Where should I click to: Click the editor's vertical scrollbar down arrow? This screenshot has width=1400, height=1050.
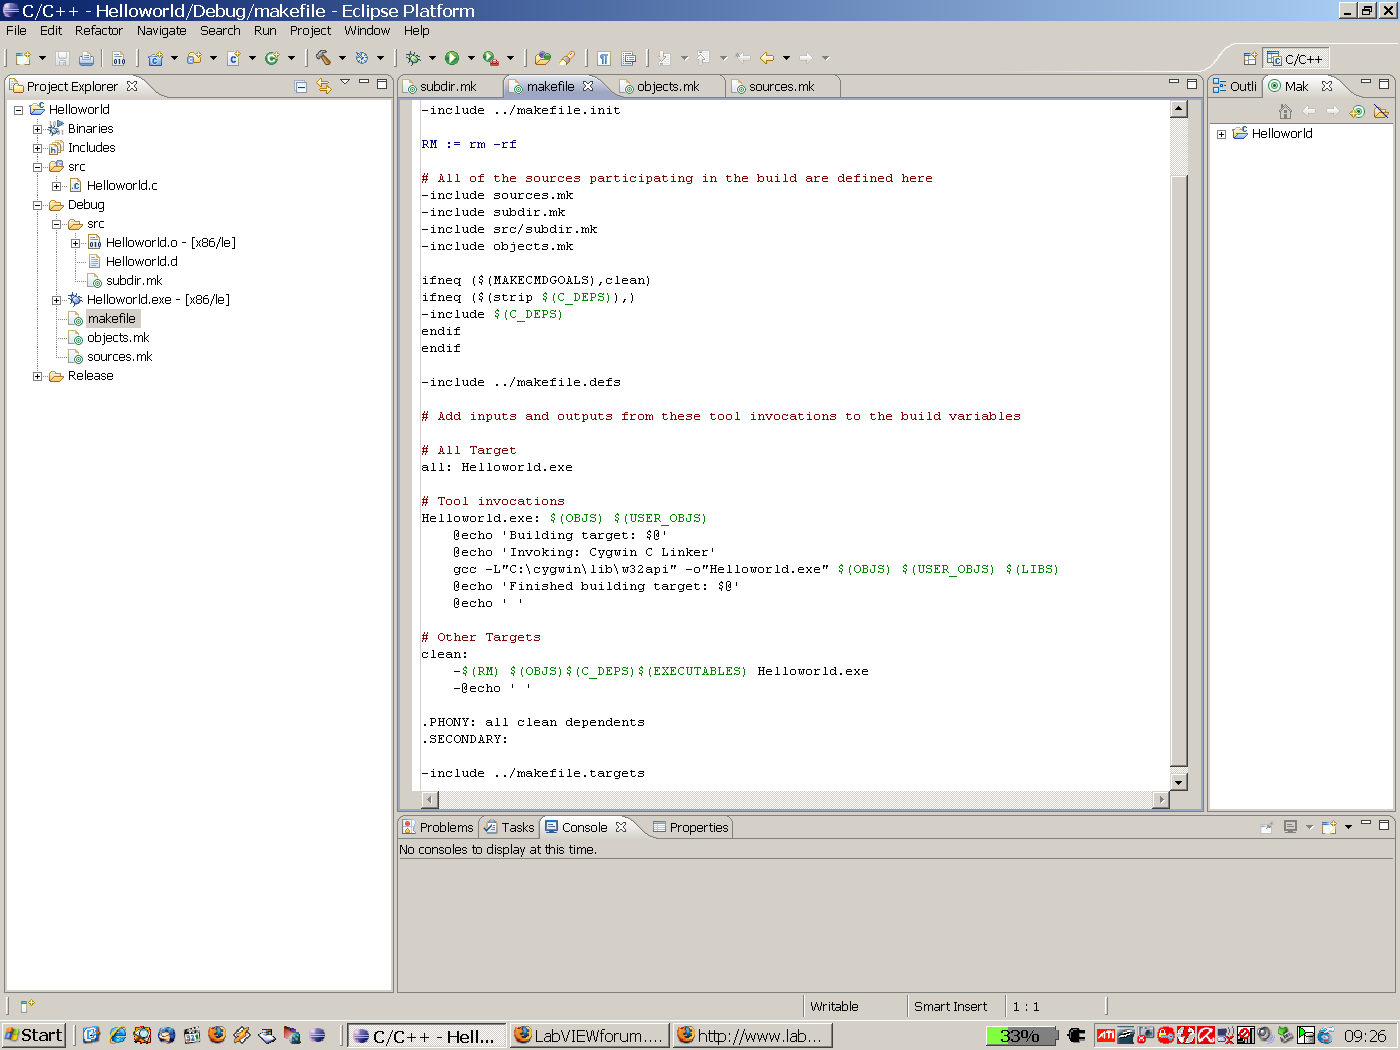pyautogui.click(x=1179, y=782)
